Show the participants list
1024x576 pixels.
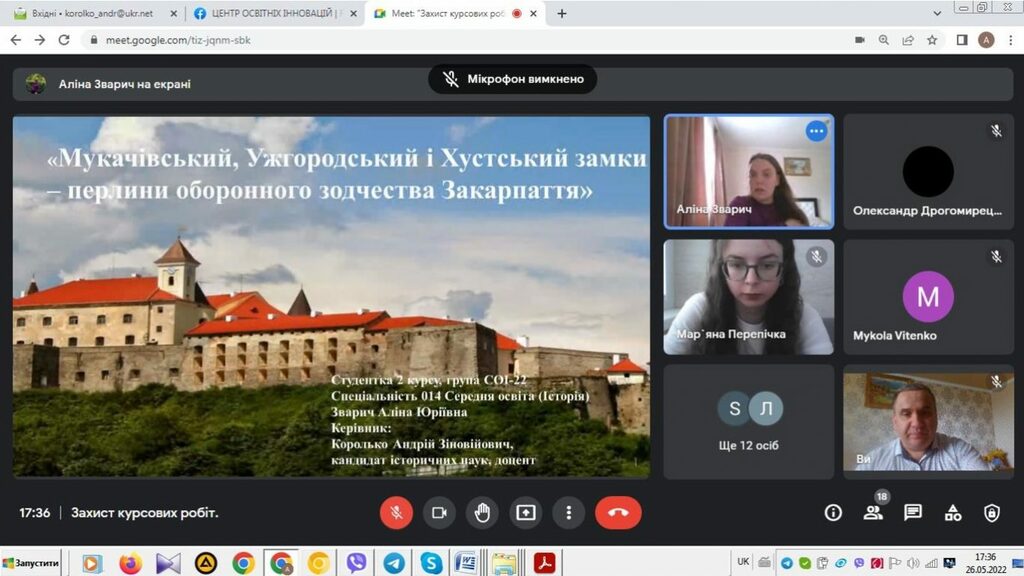pos(873,513)
